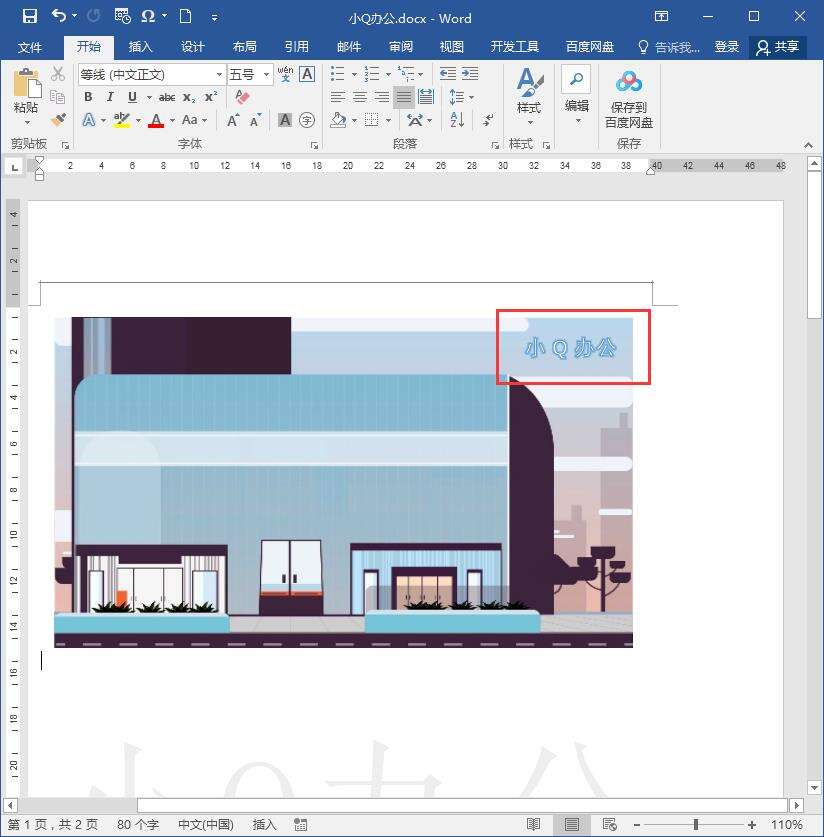Viewport: 824px width, 837px height.
Task: Click the 登录 sign-in link
Action: coord(726,47)
